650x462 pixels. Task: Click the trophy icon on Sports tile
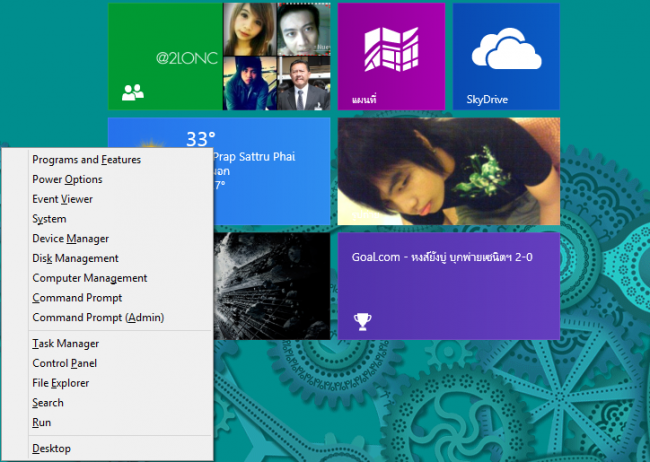[x=362, y=321]
